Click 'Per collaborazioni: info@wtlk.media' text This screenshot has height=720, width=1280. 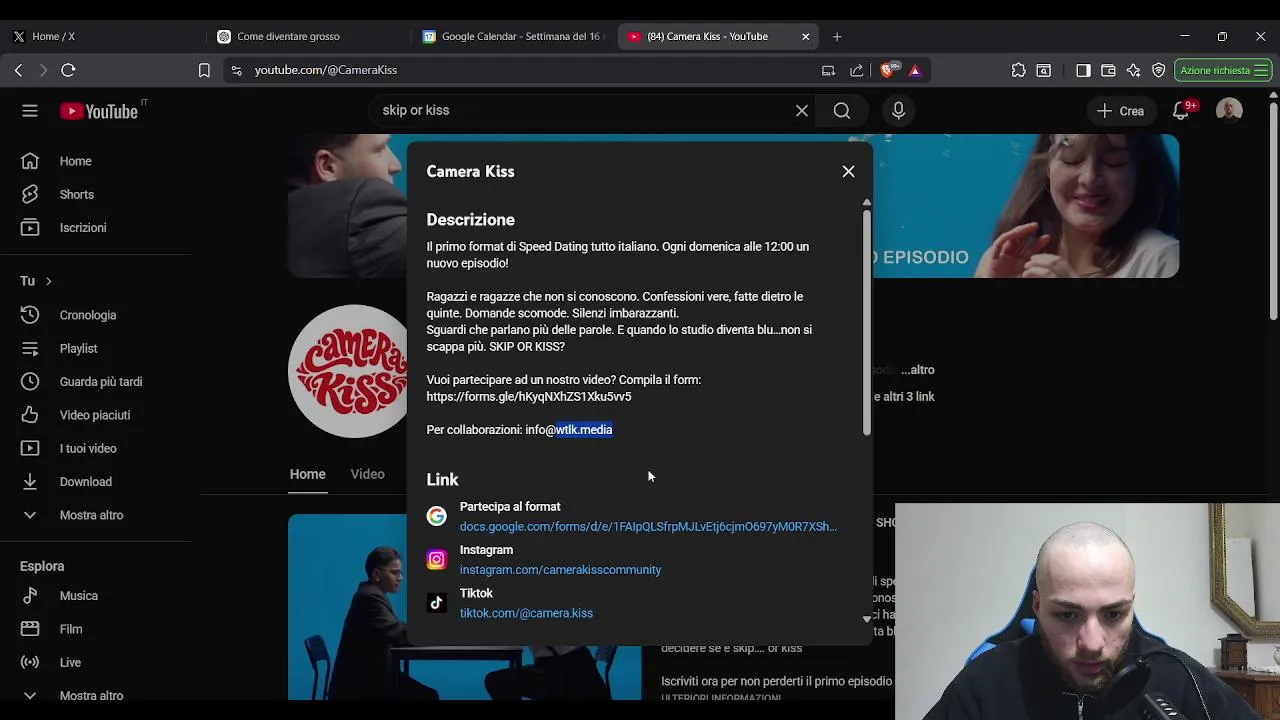519,430
